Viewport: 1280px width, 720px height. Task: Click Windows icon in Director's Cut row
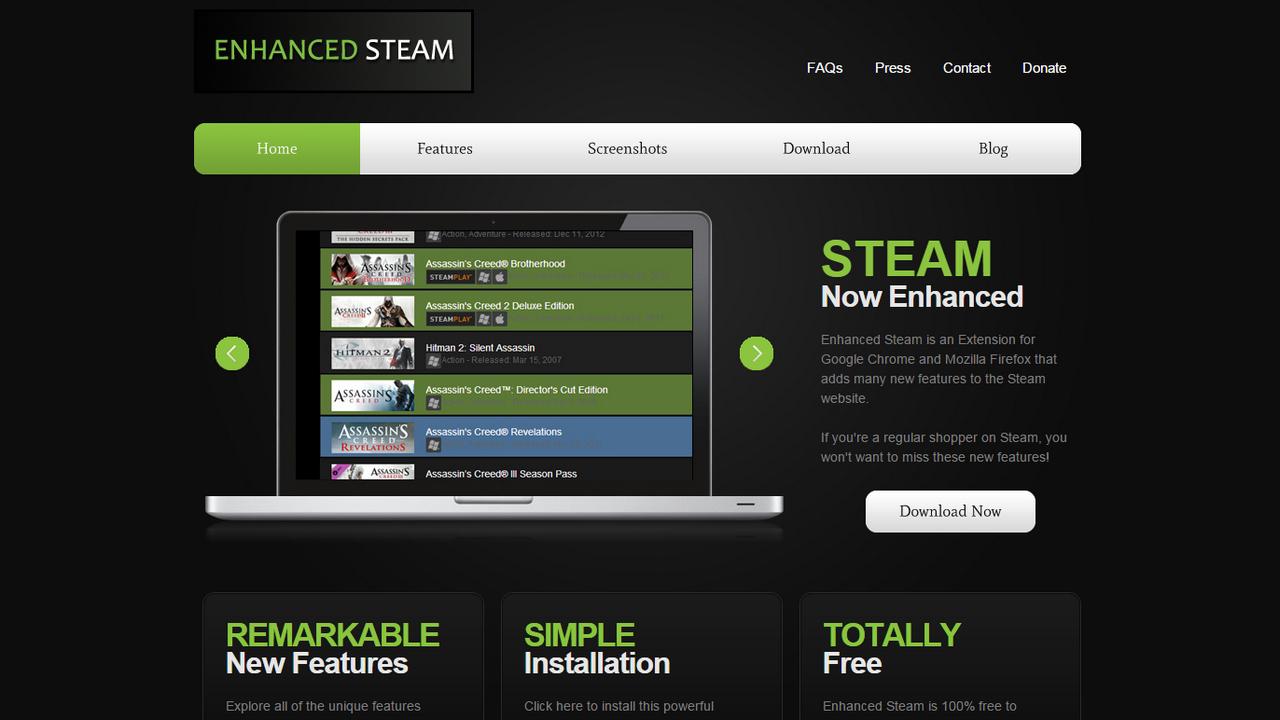pyautogui.click(x=433, y=403)
